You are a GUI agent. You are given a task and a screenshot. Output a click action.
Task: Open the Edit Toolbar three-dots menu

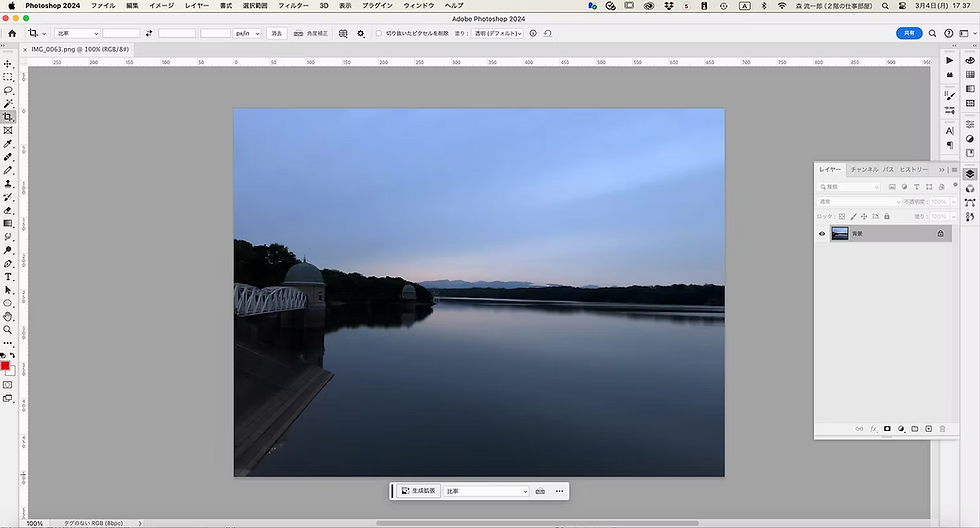8,343
